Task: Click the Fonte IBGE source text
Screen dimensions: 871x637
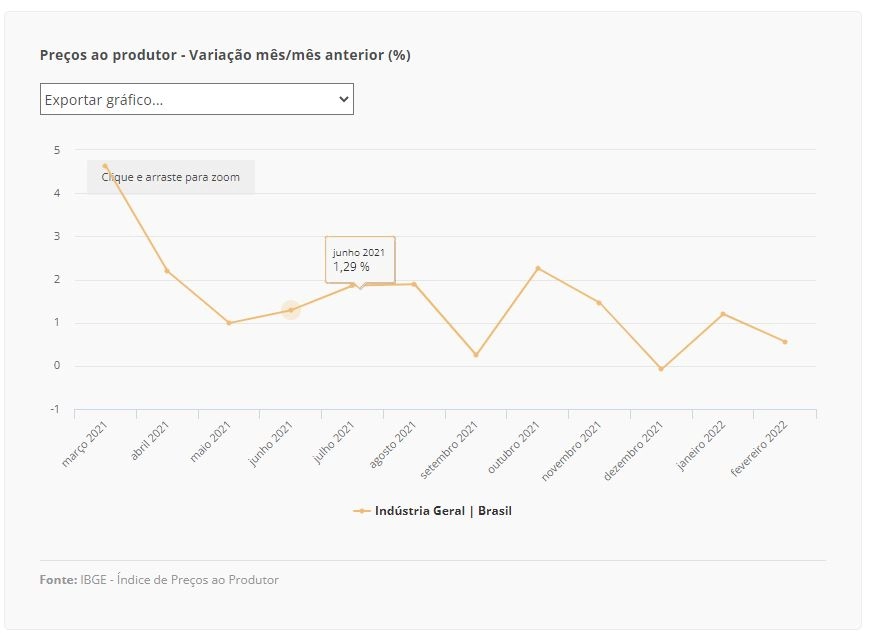Action: [x=159, y=580]
